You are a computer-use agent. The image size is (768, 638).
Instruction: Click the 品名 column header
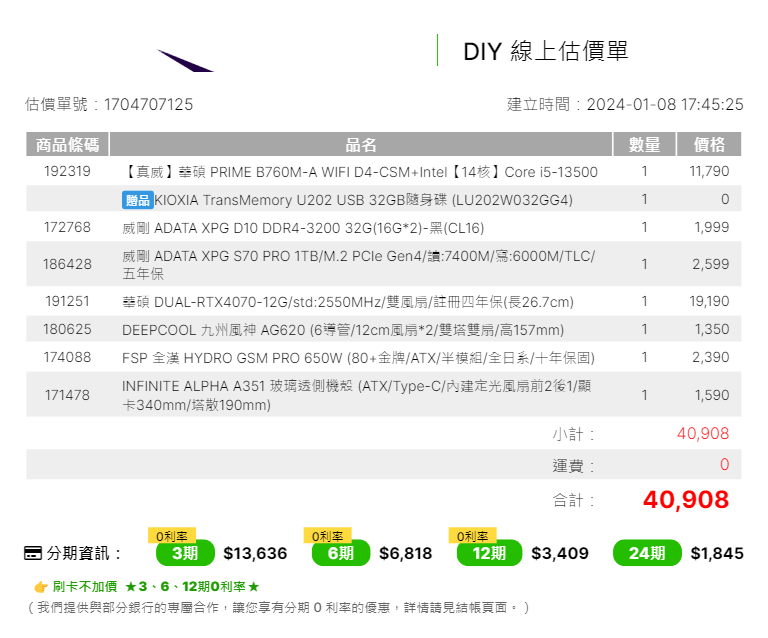(361, 144)
